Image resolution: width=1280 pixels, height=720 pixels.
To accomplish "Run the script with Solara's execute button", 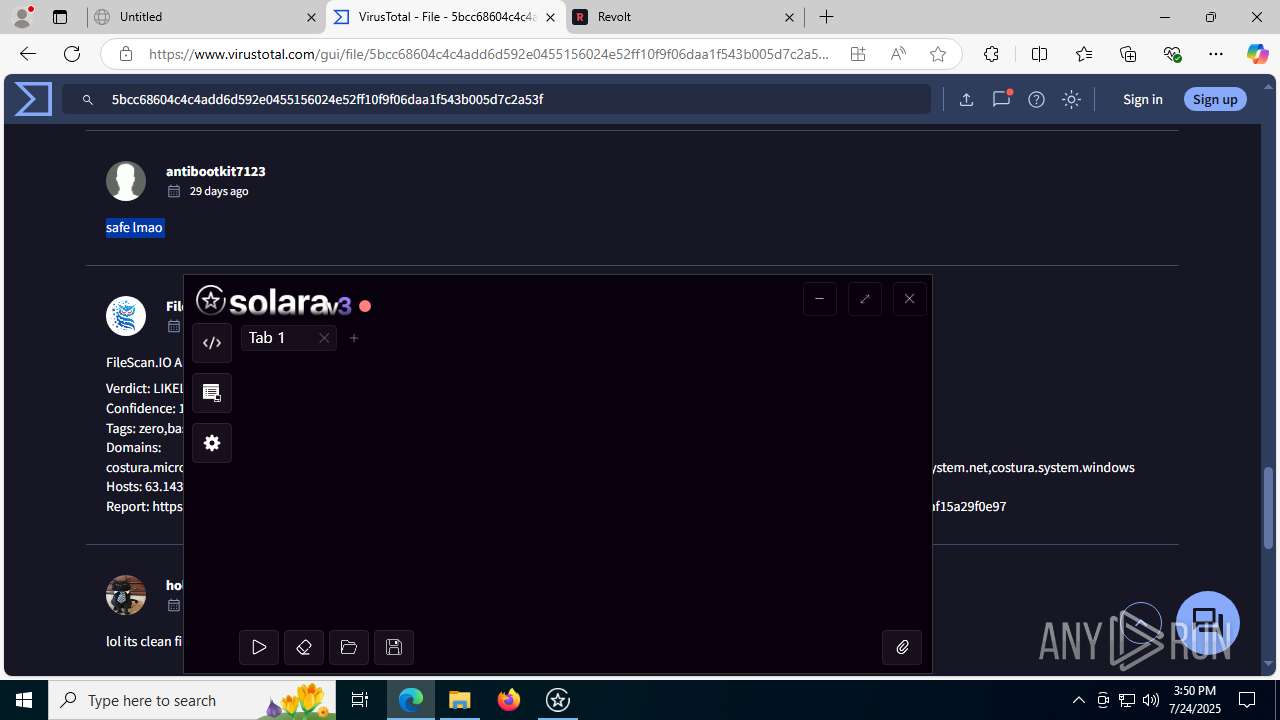I will coord(259,648).
